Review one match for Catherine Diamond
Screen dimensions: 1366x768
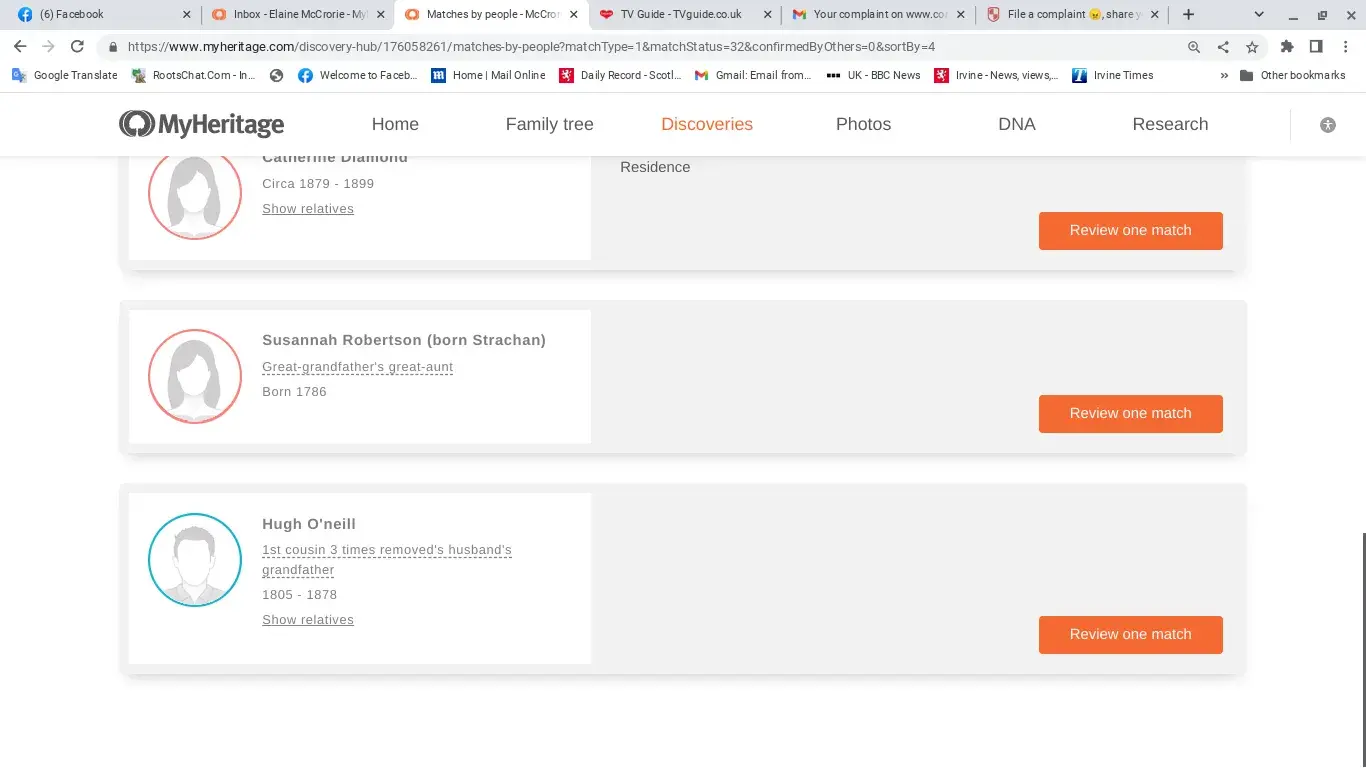coord(1130,231)
